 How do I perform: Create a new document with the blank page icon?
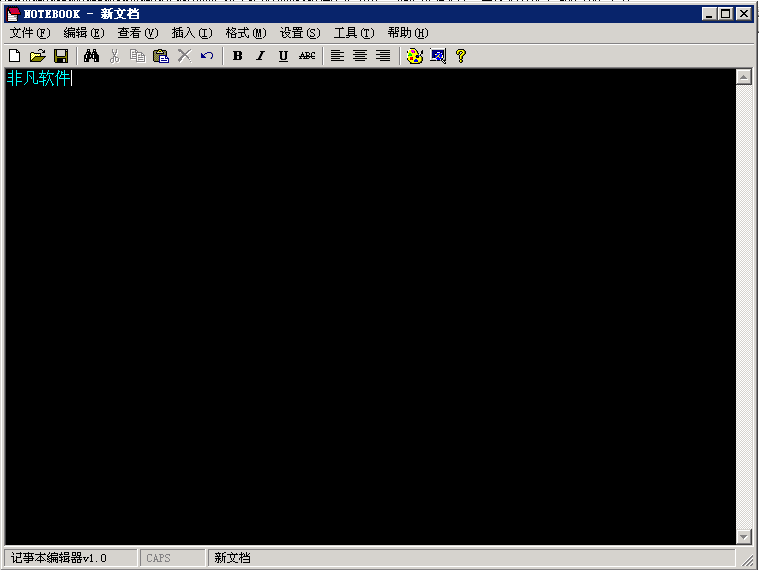(15, 56)
